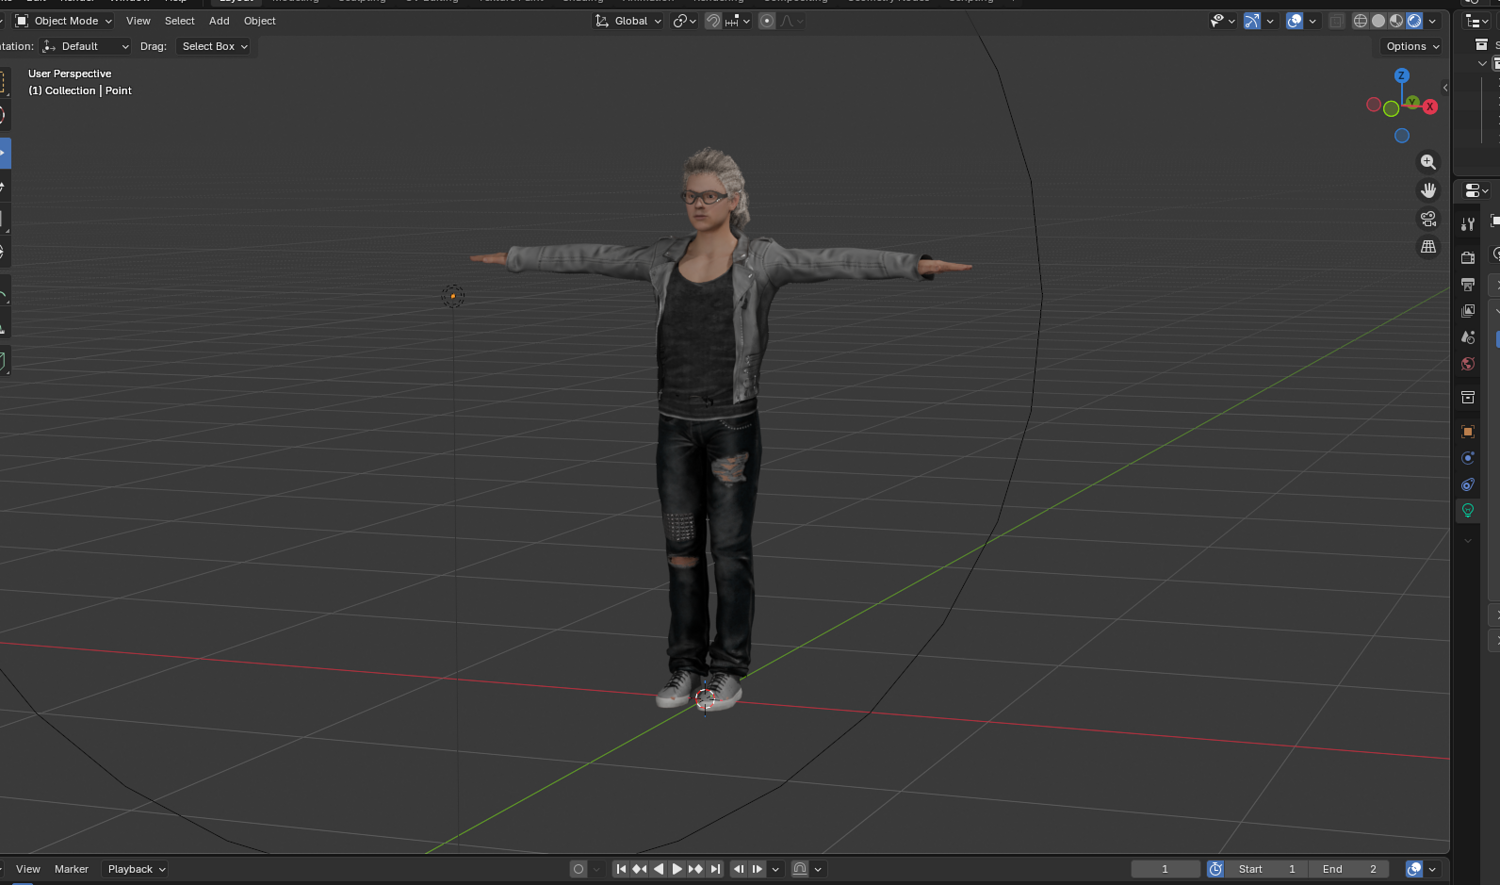Play the animation in reverse
The width and height of the screenshot is (1500, 885).
pos(658,869)
